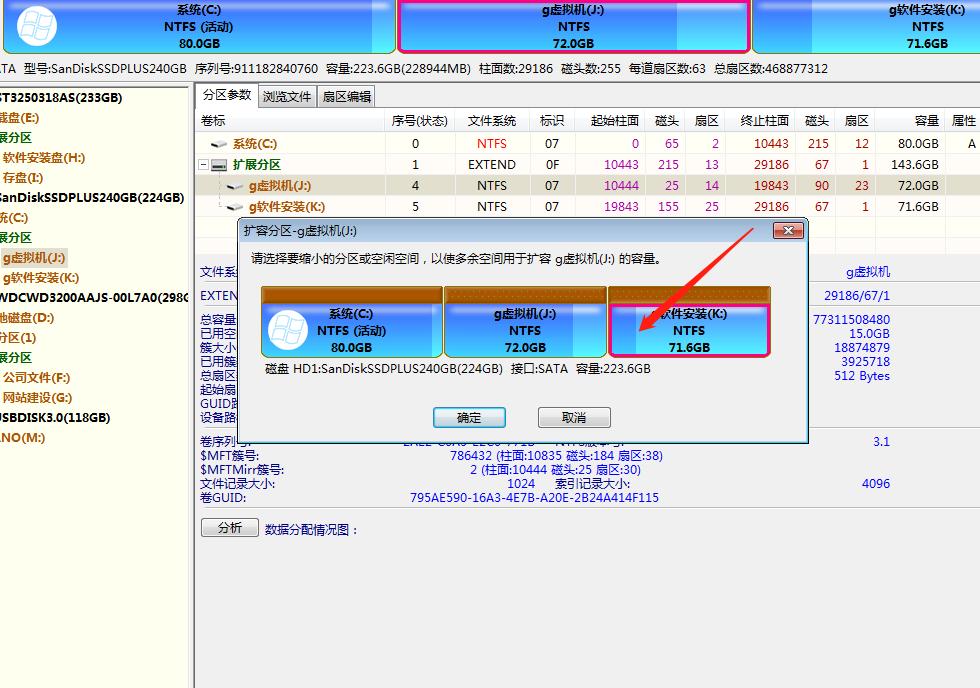Confirm resizing by clicking 确定
Image resolution: width=980 pixels, height=688 pixels.
469,417
